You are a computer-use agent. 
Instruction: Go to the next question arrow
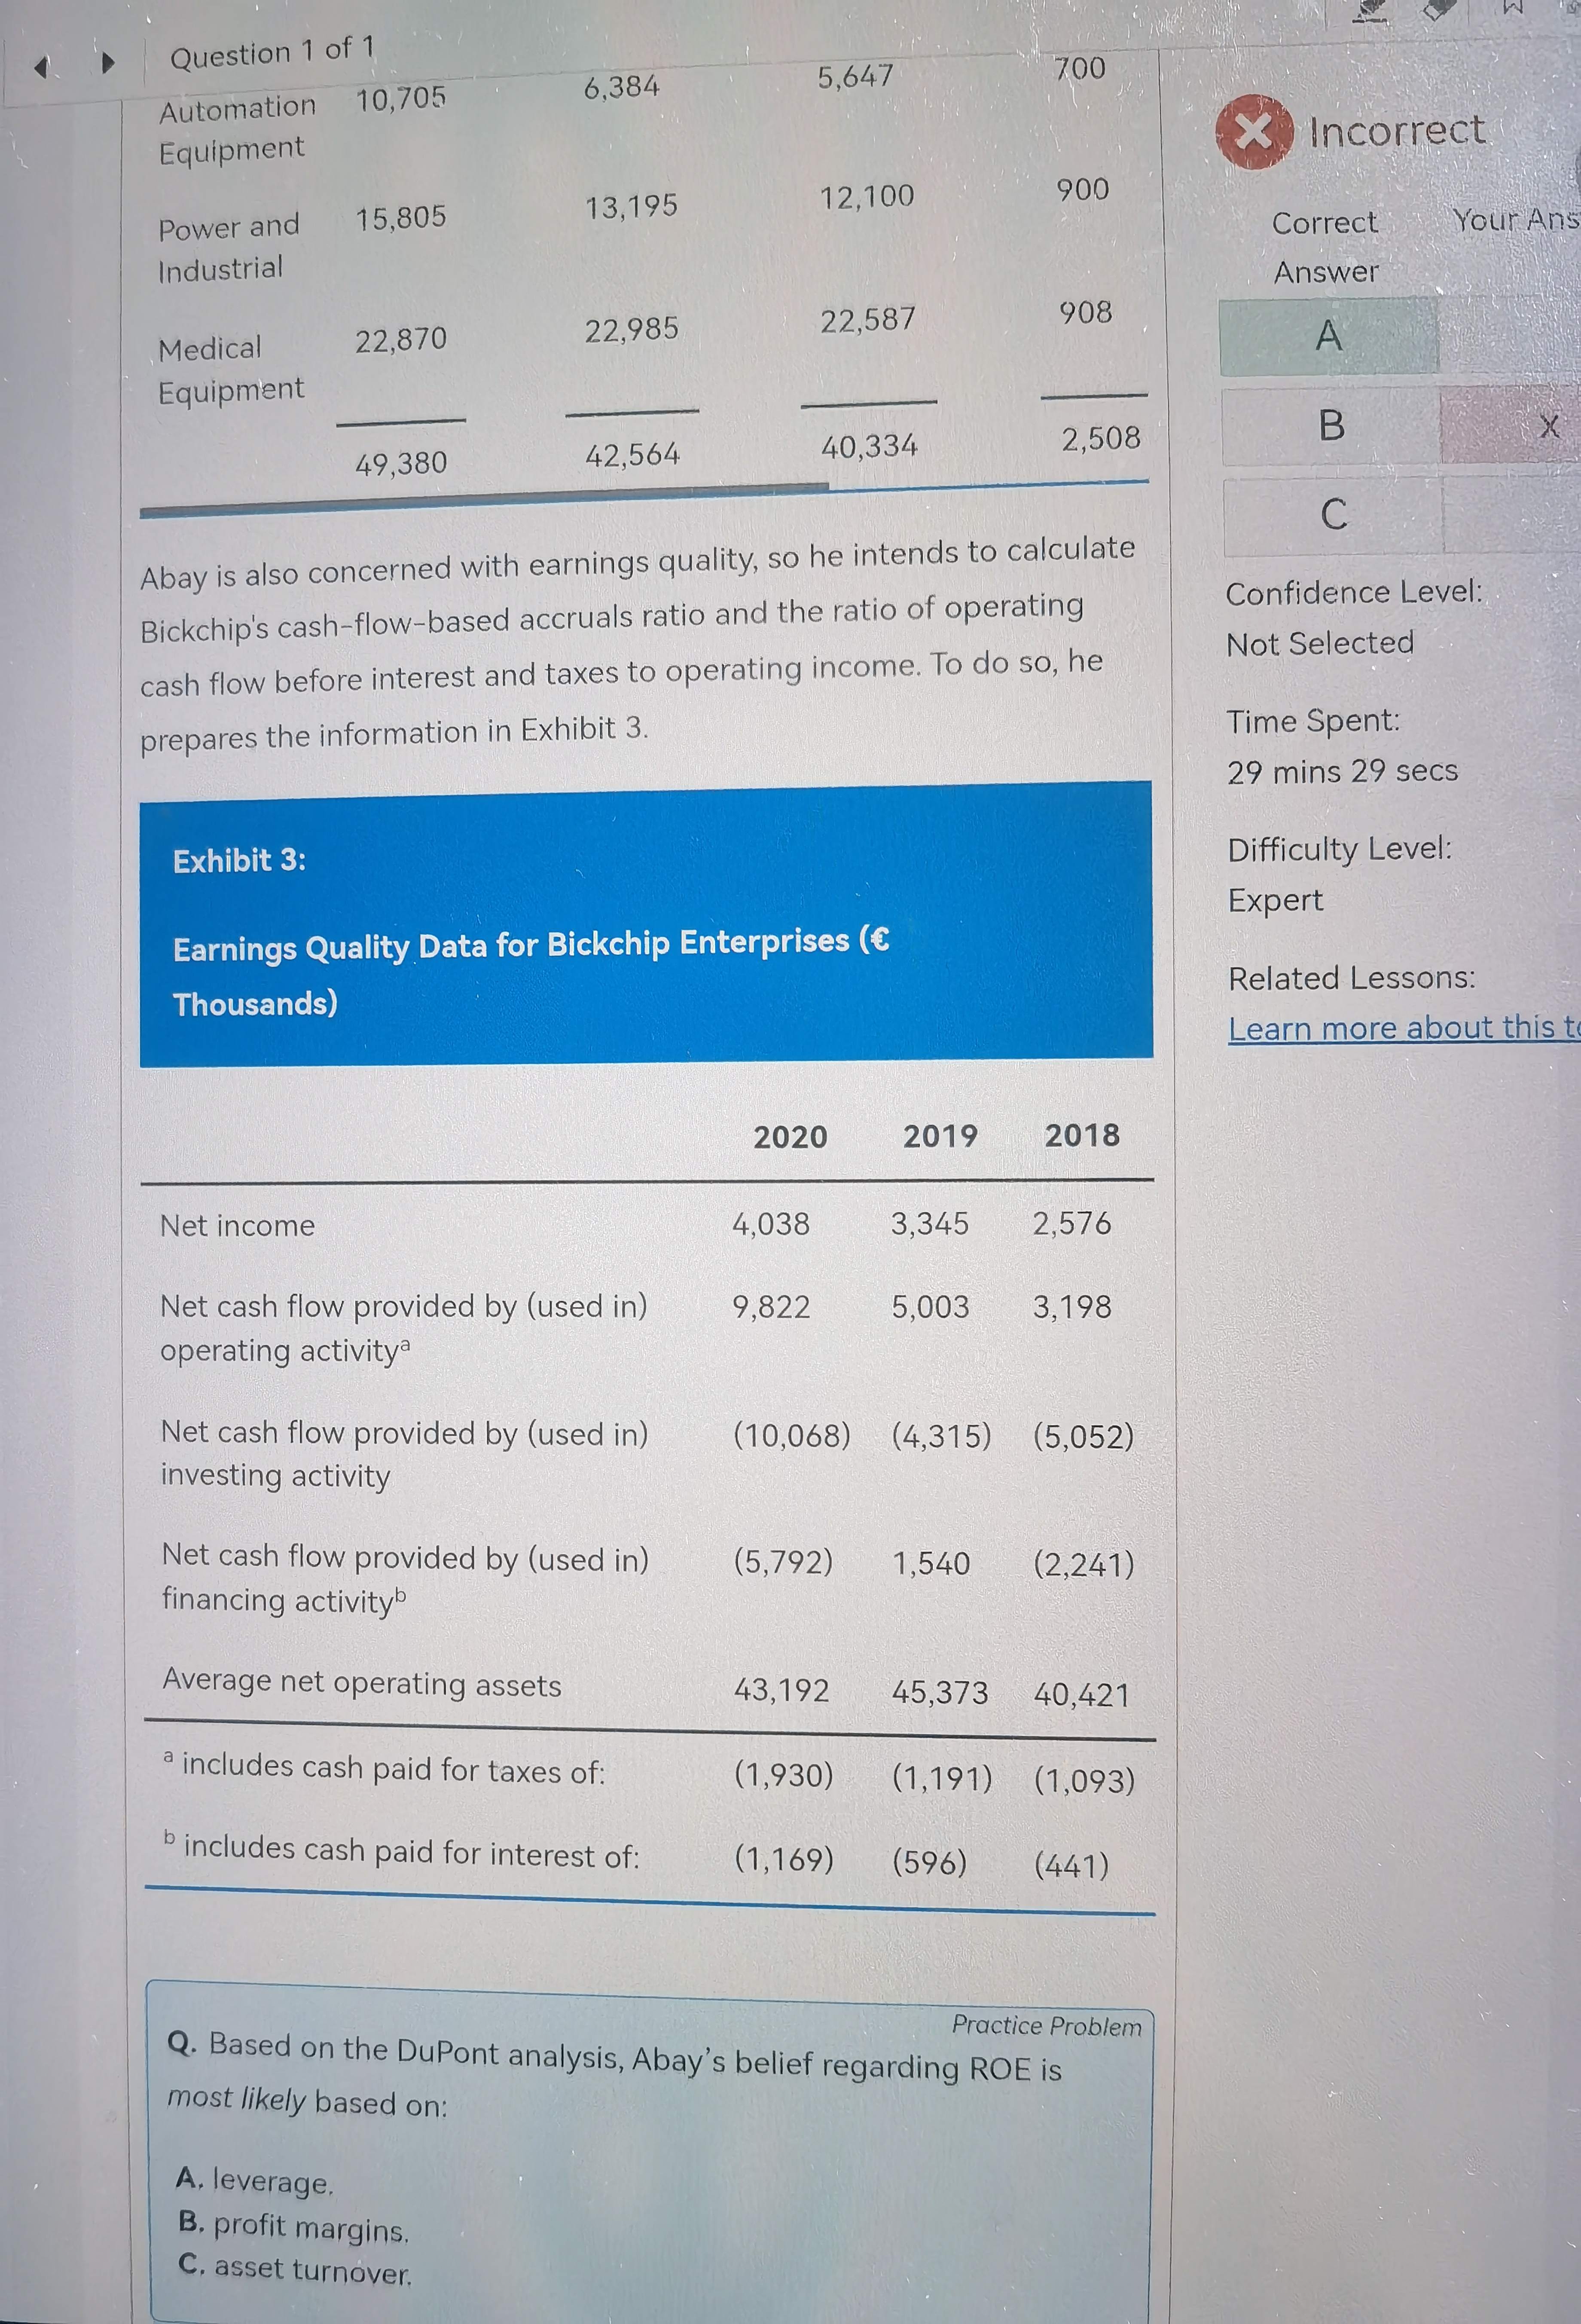[108, 63]
